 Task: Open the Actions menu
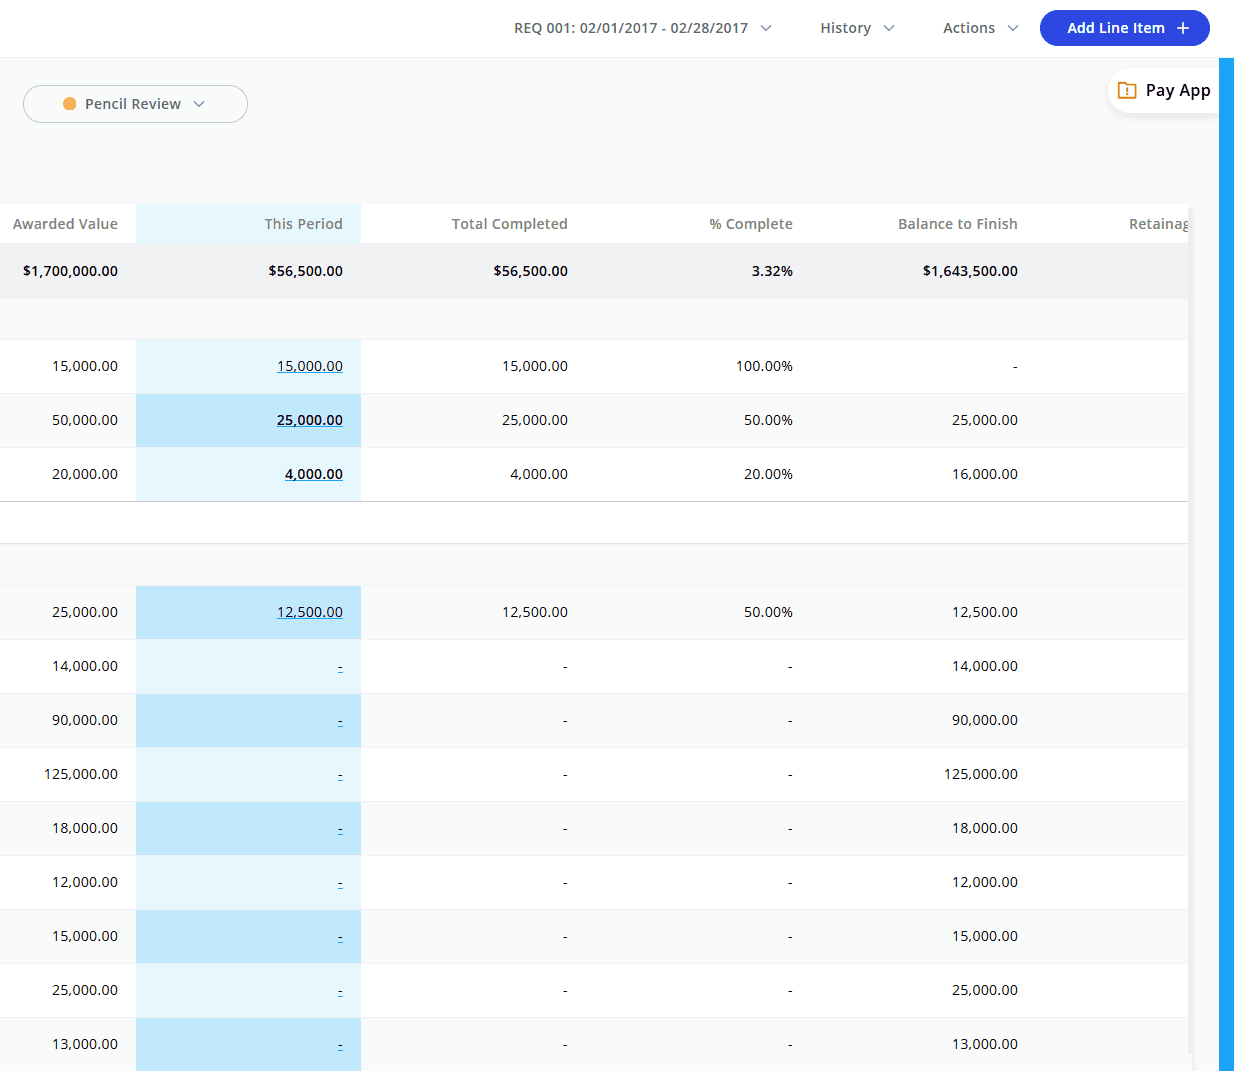(980, 28)
